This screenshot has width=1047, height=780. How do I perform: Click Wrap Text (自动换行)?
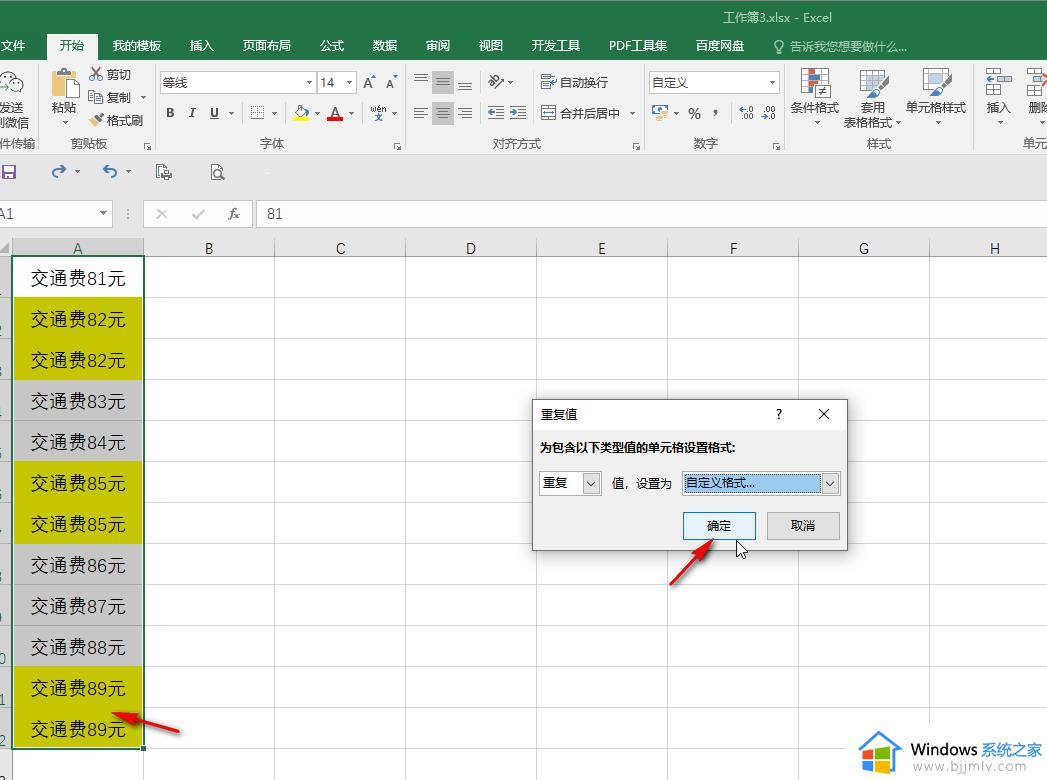[x=574, y=82]
